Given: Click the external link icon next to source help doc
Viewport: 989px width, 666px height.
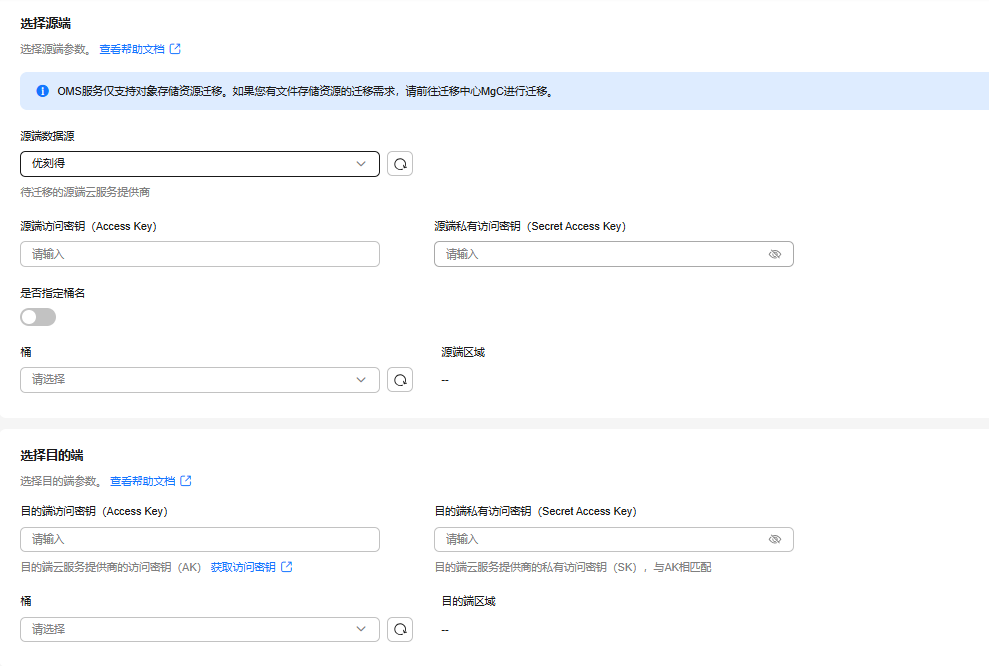Looking at the screenshot, I should pyautogui.click(x=175, y=49).
